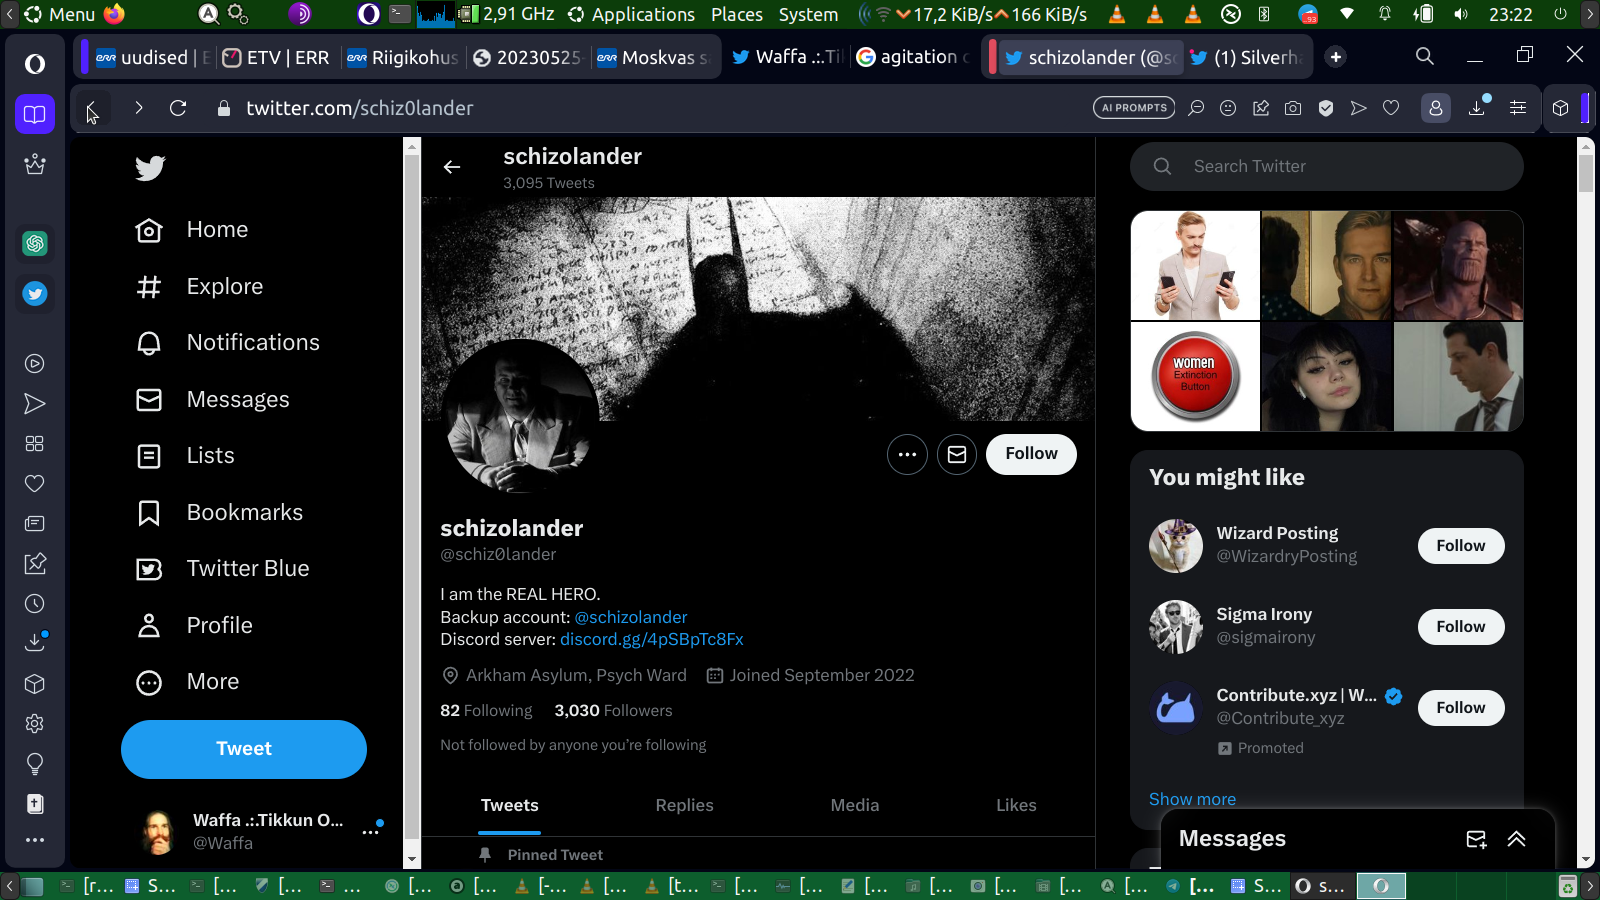1600x900 pixels.
Task: Send schizolander a direct message via envelope icon
Action: coord(957,454)
